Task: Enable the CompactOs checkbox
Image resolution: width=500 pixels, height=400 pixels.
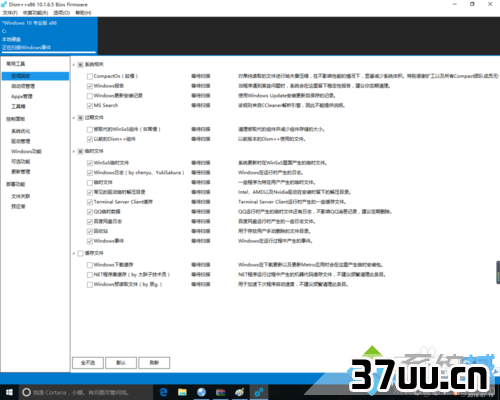Action: [89, 76]
